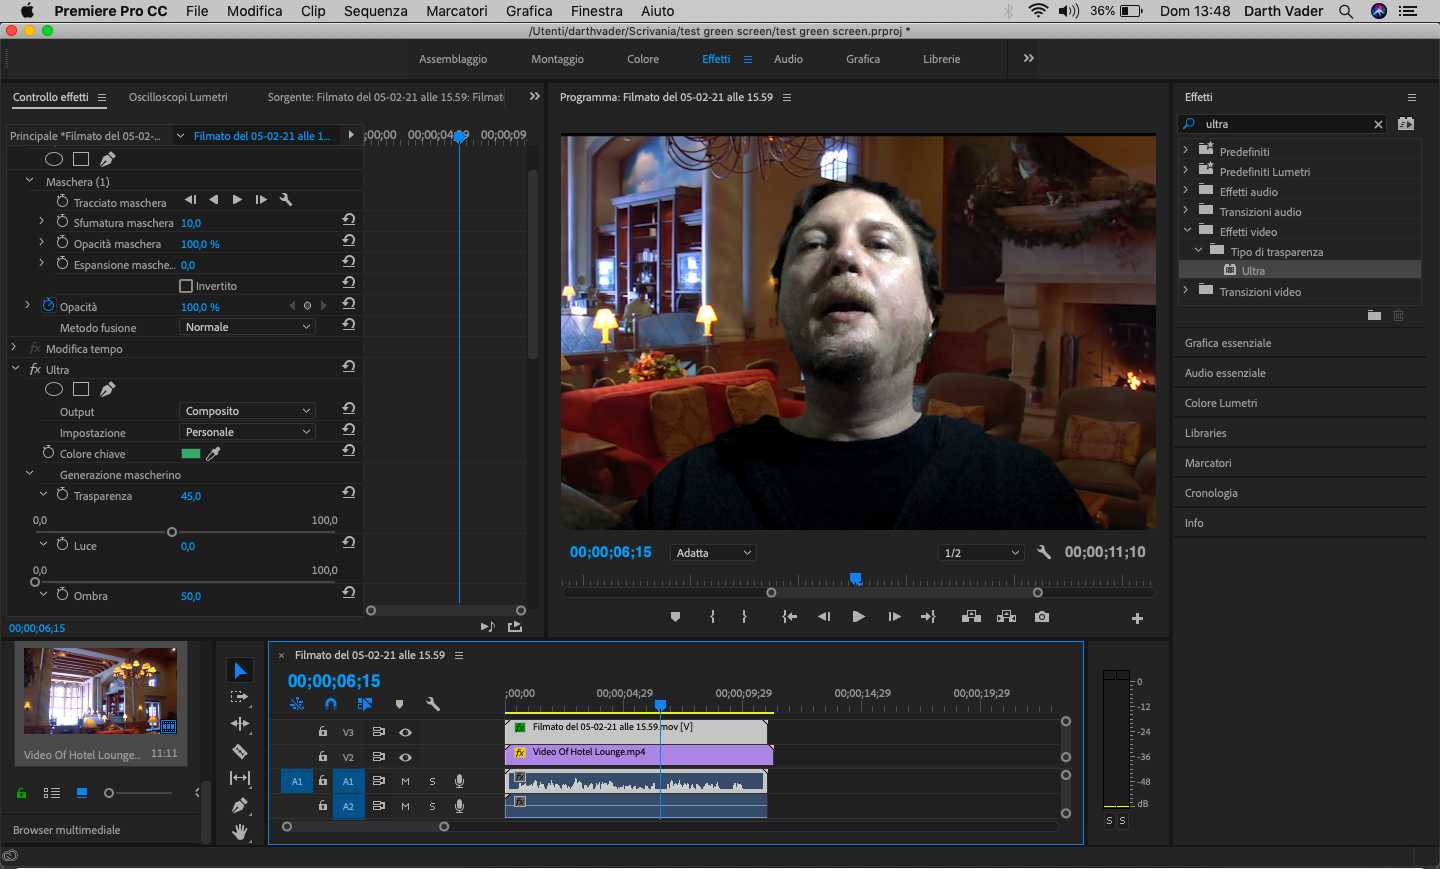
Task: Select the Hand tool
Action: 240,832
